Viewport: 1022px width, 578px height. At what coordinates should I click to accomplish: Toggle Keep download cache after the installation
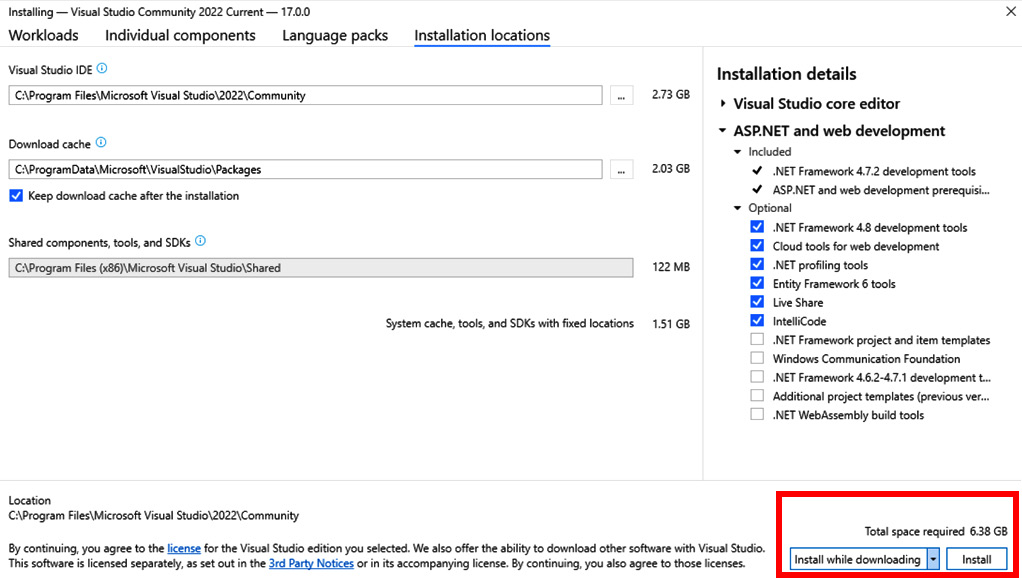coord(16,195)
